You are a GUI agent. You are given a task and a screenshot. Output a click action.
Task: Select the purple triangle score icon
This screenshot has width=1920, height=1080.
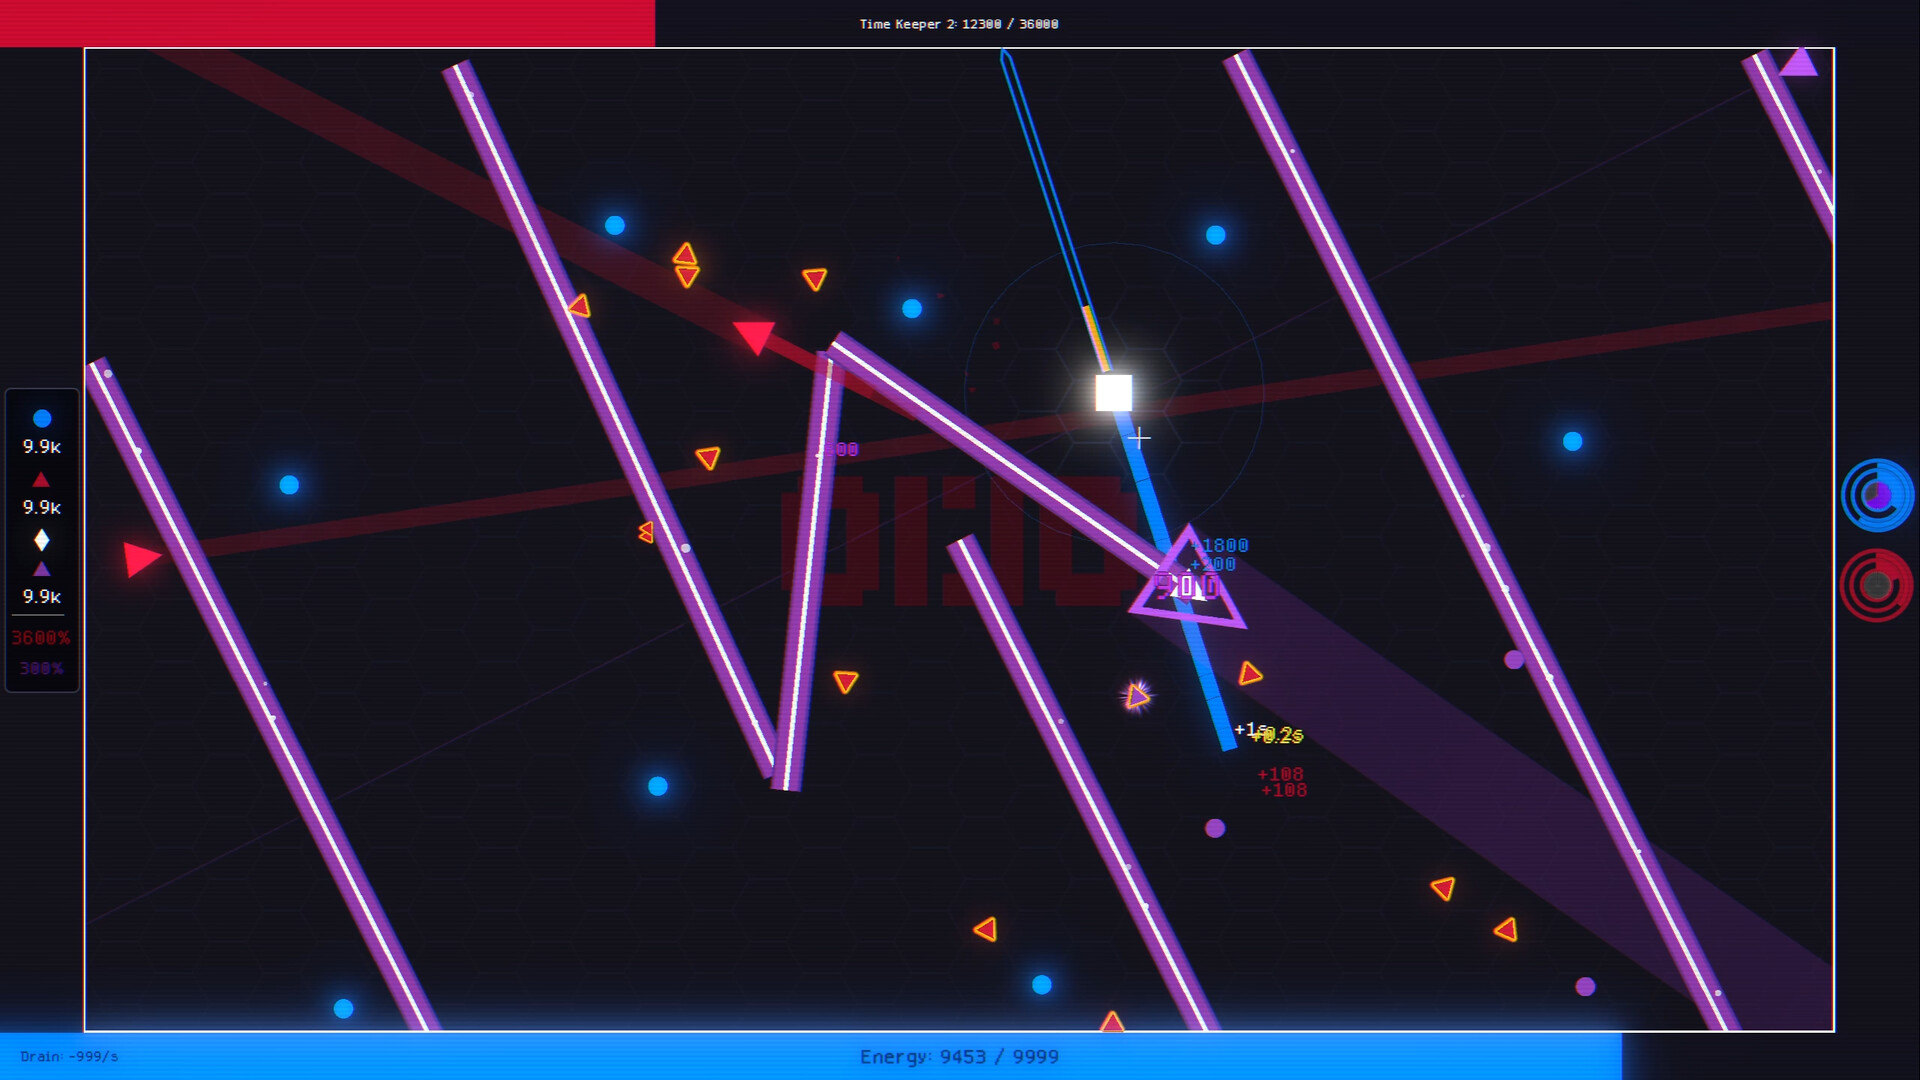coord(41,570)
